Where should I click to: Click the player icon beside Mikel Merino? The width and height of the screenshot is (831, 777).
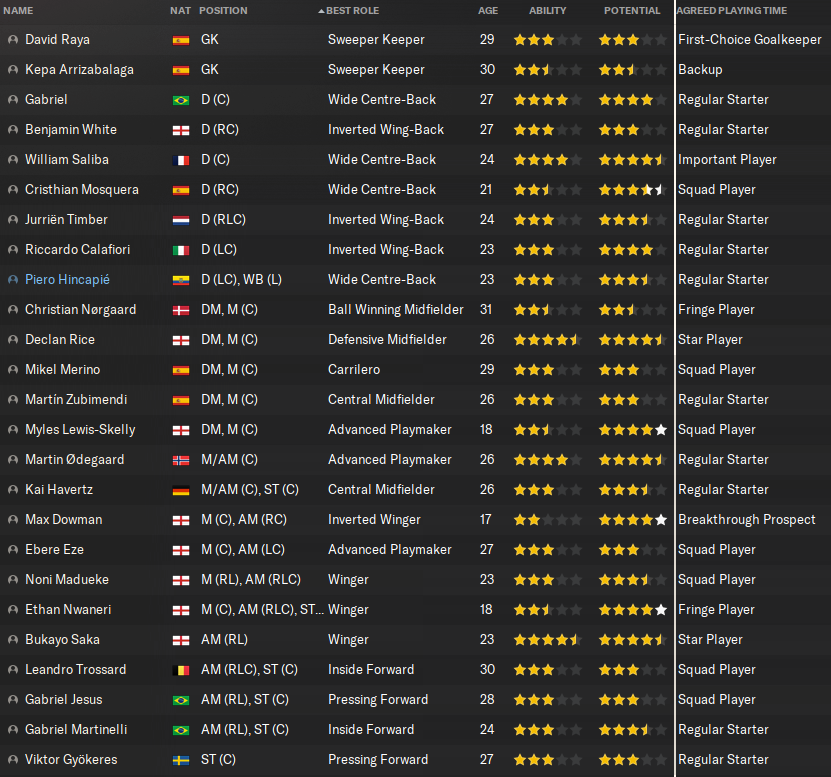click(x=13, y=370)
